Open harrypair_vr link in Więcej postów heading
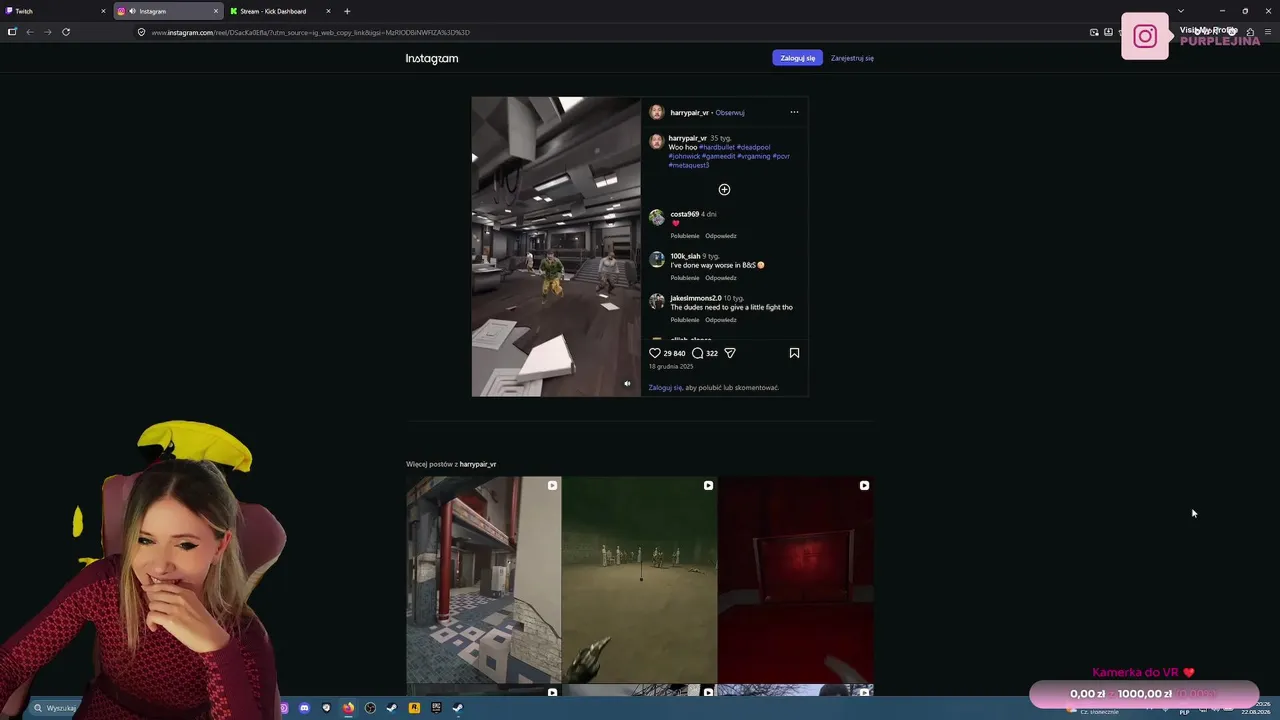This screenshot has height=720, width=1280. [x=478, y=464]
